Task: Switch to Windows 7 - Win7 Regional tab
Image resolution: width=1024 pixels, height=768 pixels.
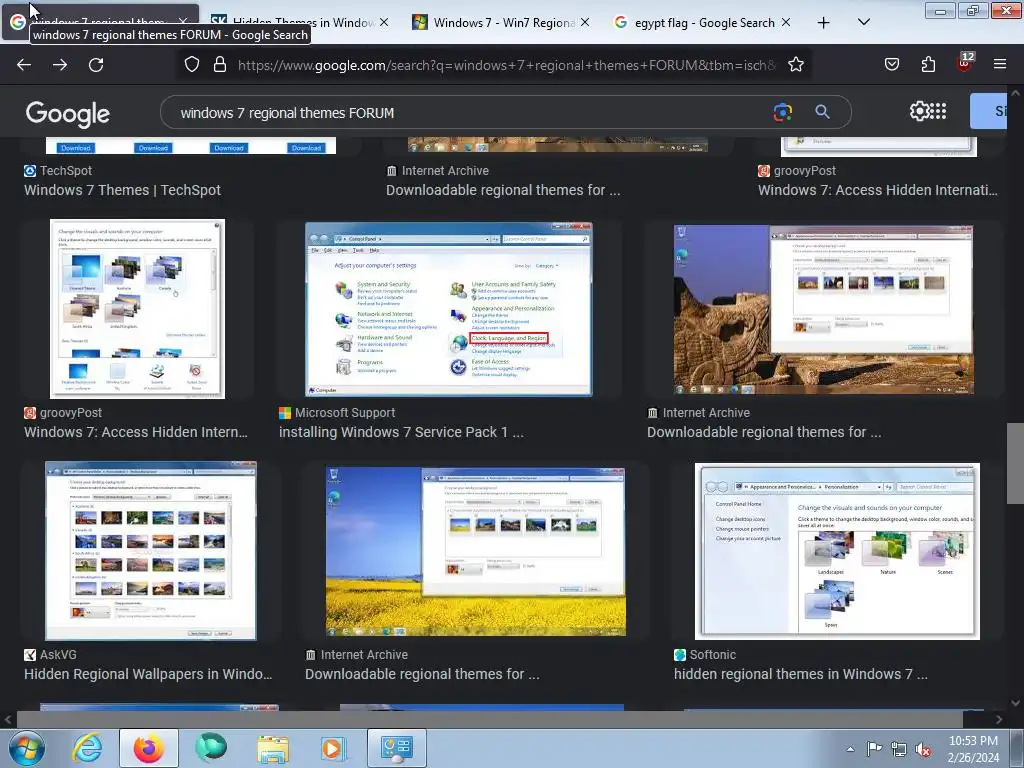Action: click(x=494, y=22)
